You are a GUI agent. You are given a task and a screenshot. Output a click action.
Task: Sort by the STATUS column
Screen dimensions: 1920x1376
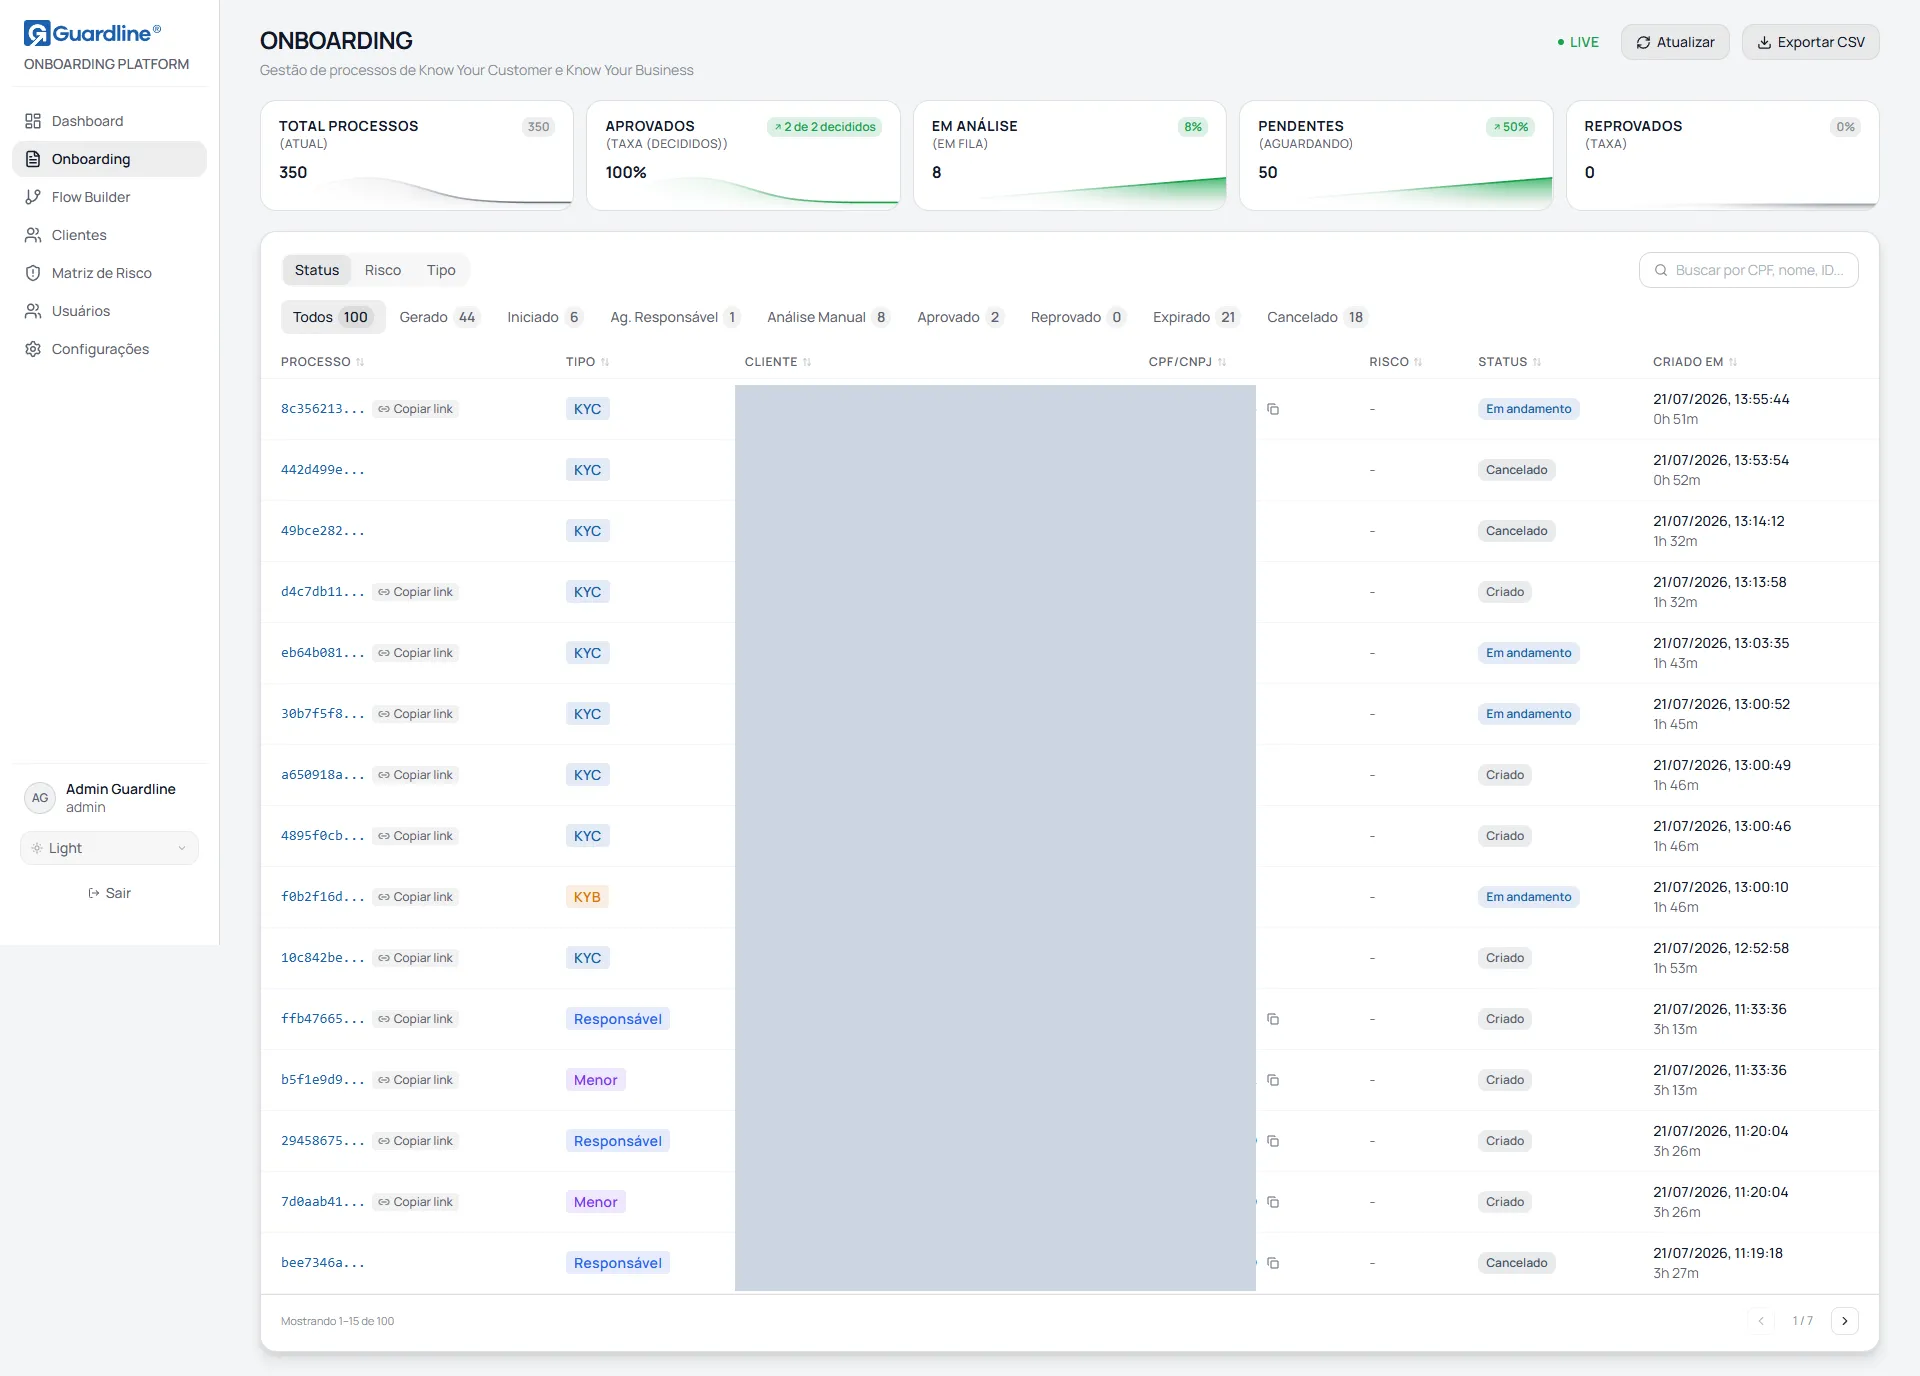click(1509, 362)
